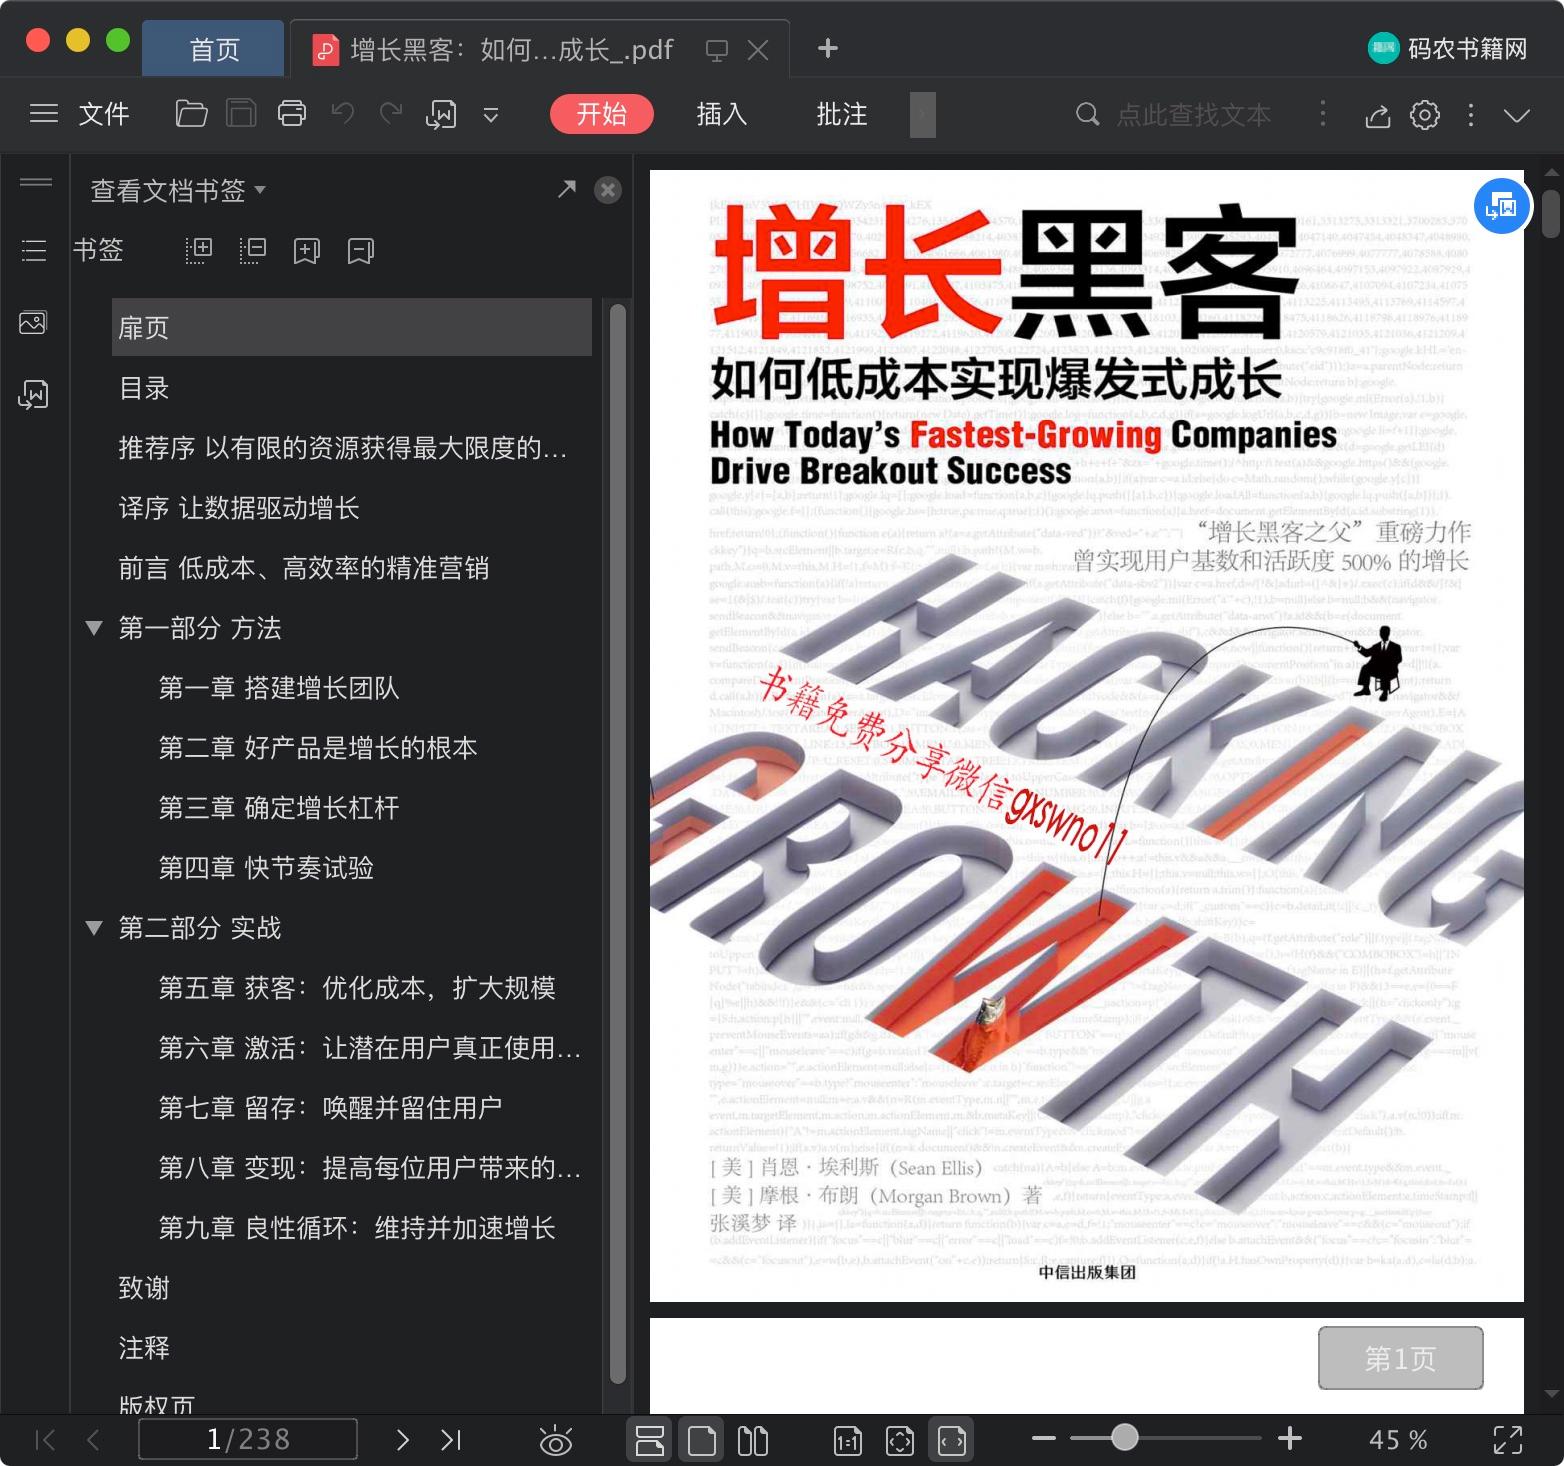Viewport: 1564px width, 1466px height.
Task: Collapse the 第二部分 实战 section triangle
Action: pyautogui.click(x=94, y=928)
